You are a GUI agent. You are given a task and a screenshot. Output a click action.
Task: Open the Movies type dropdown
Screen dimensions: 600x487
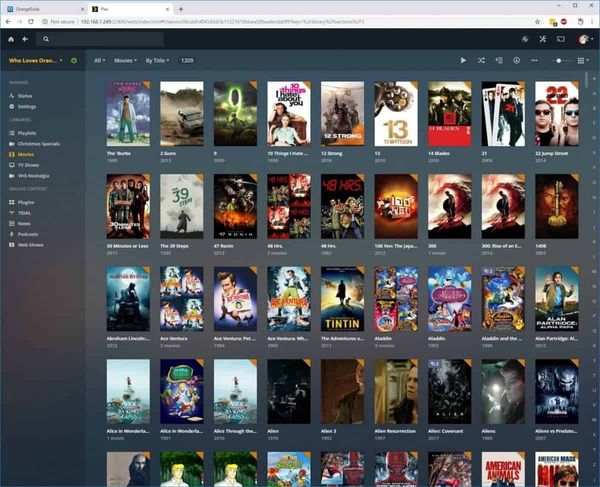[x=125, y=60]
